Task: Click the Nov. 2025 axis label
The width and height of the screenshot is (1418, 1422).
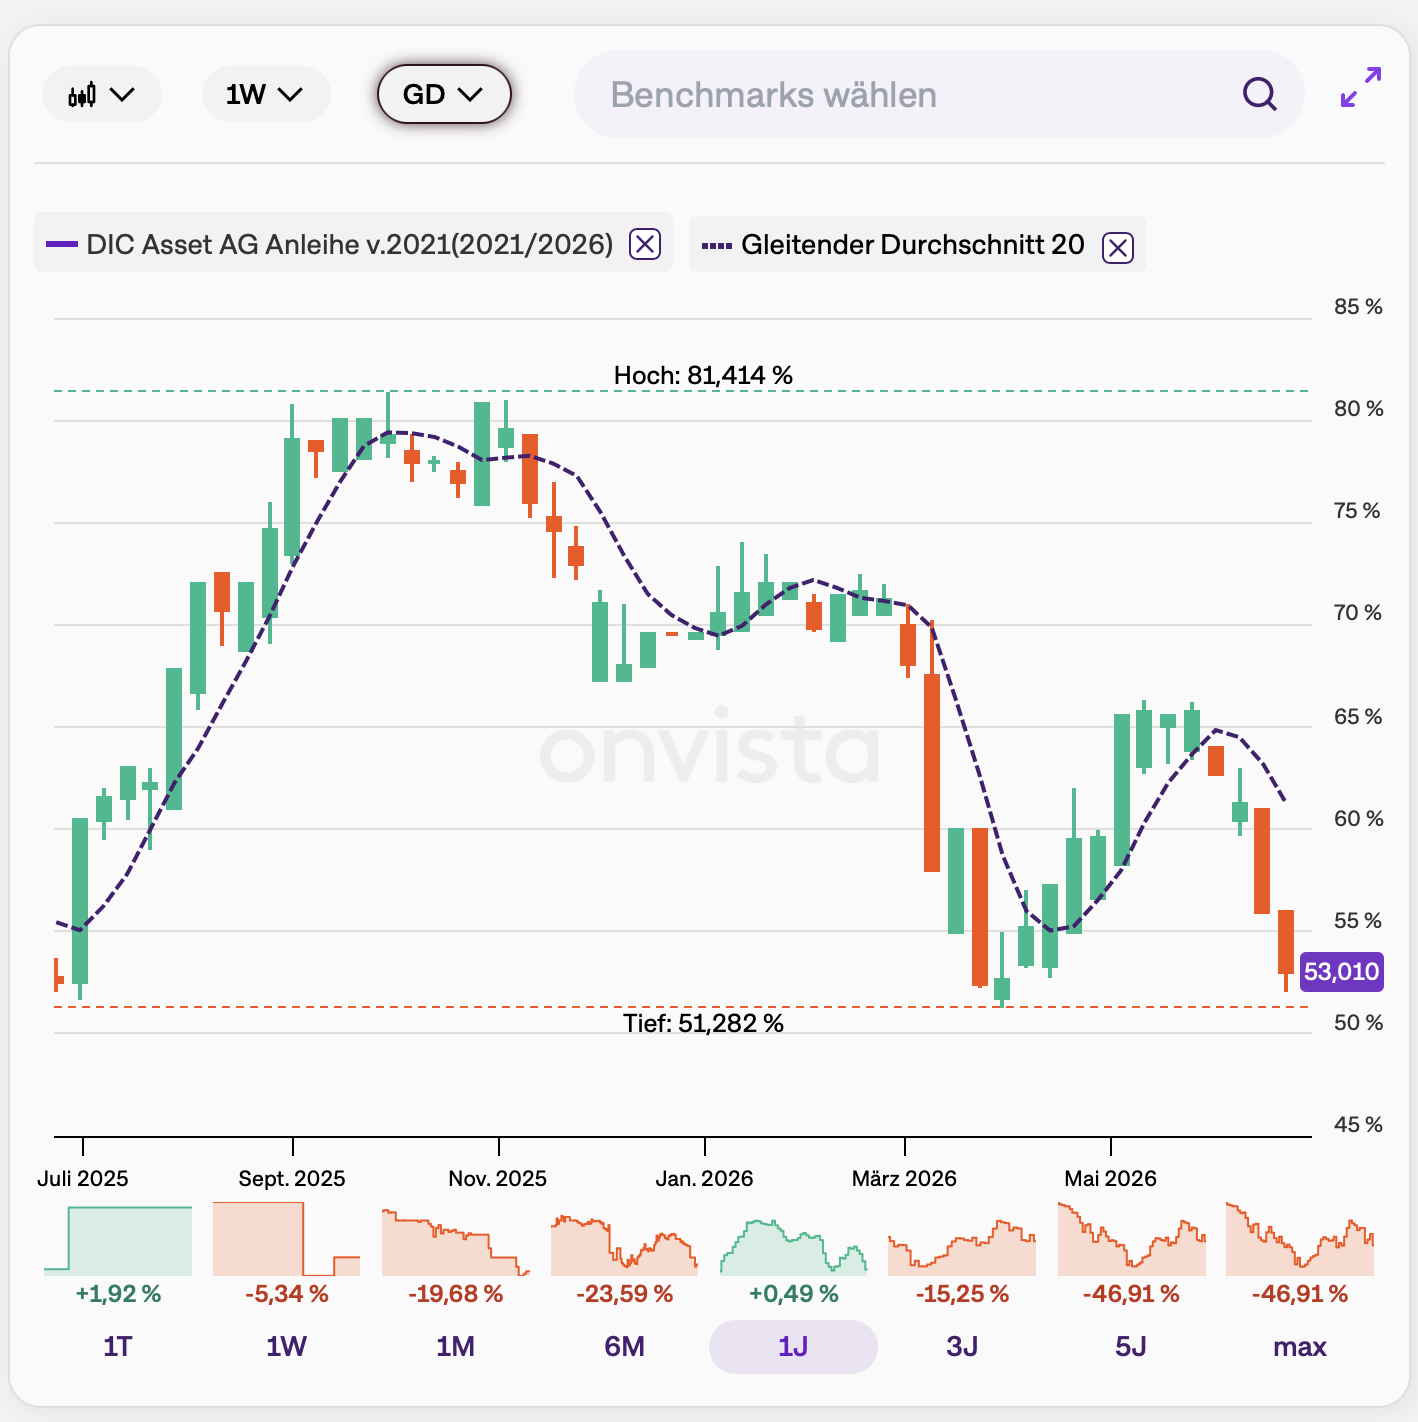Action: [498, 1178]
